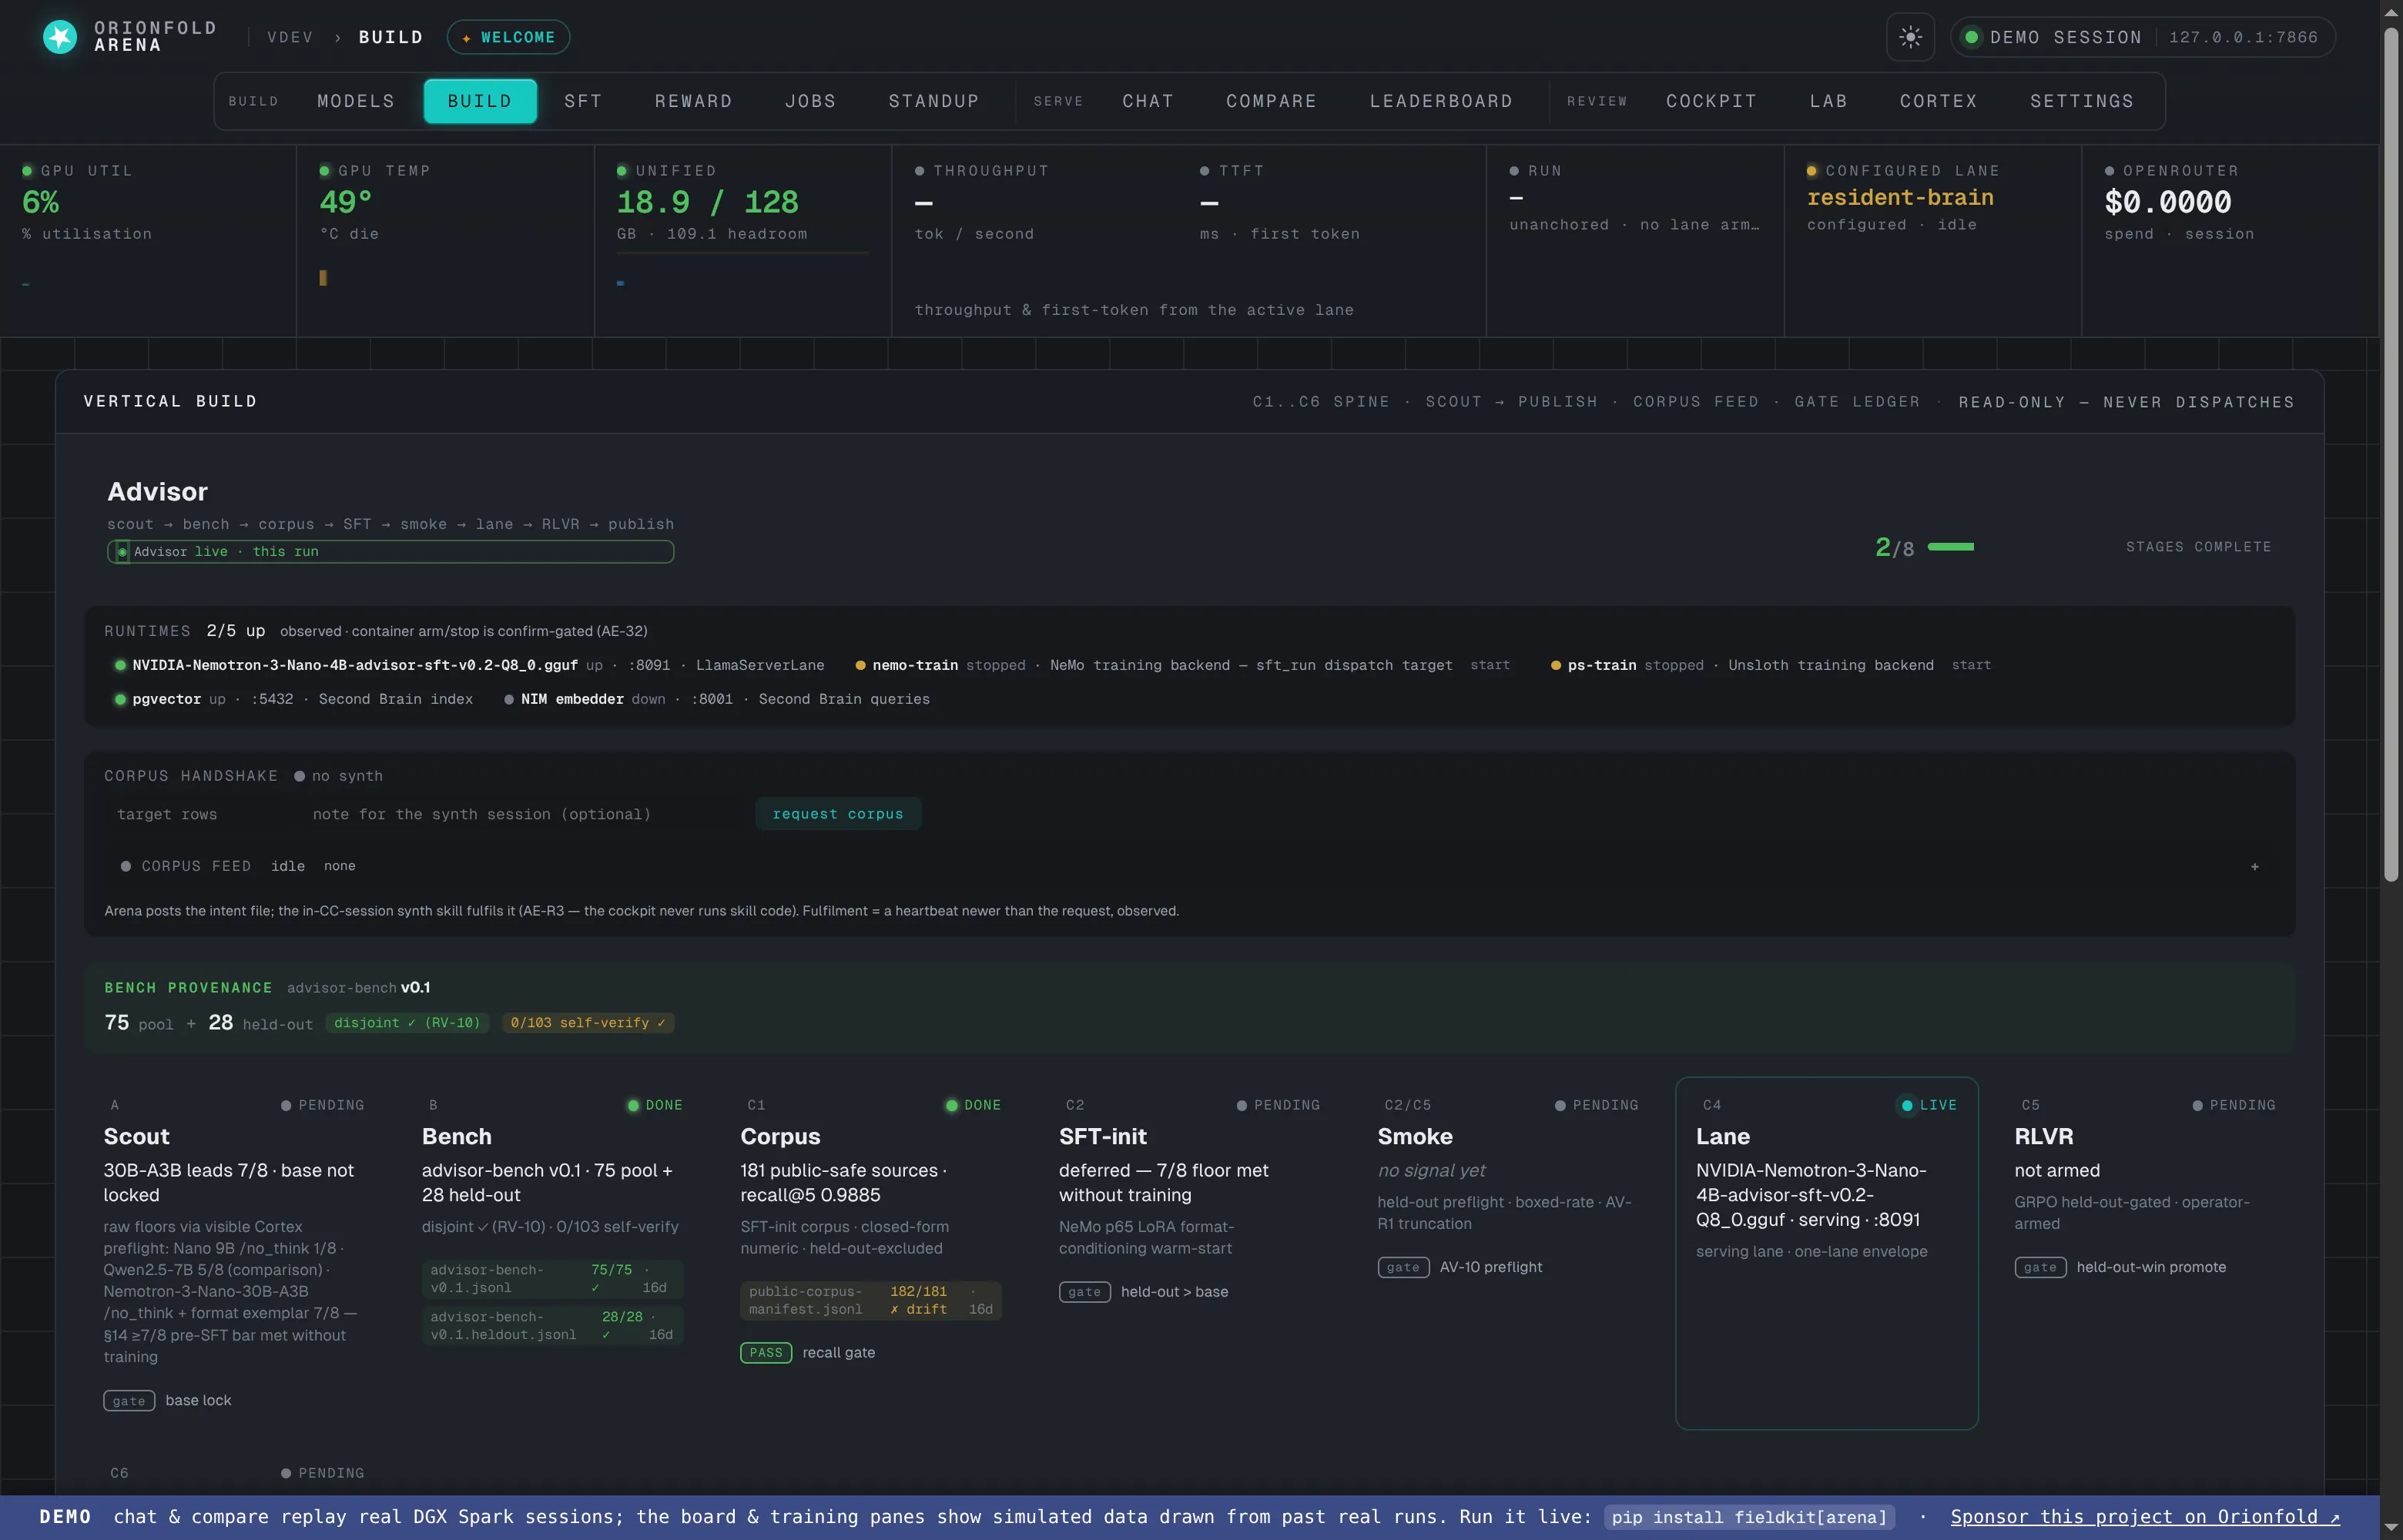Open the Cortex tab
The image size is (2403, 1540).
(1938, 101)
